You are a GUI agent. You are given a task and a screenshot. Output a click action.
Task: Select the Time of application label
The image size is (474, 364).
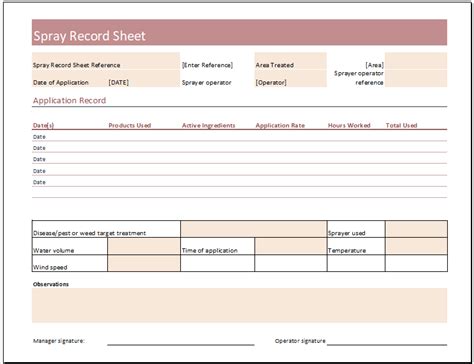tap(210, 250)
